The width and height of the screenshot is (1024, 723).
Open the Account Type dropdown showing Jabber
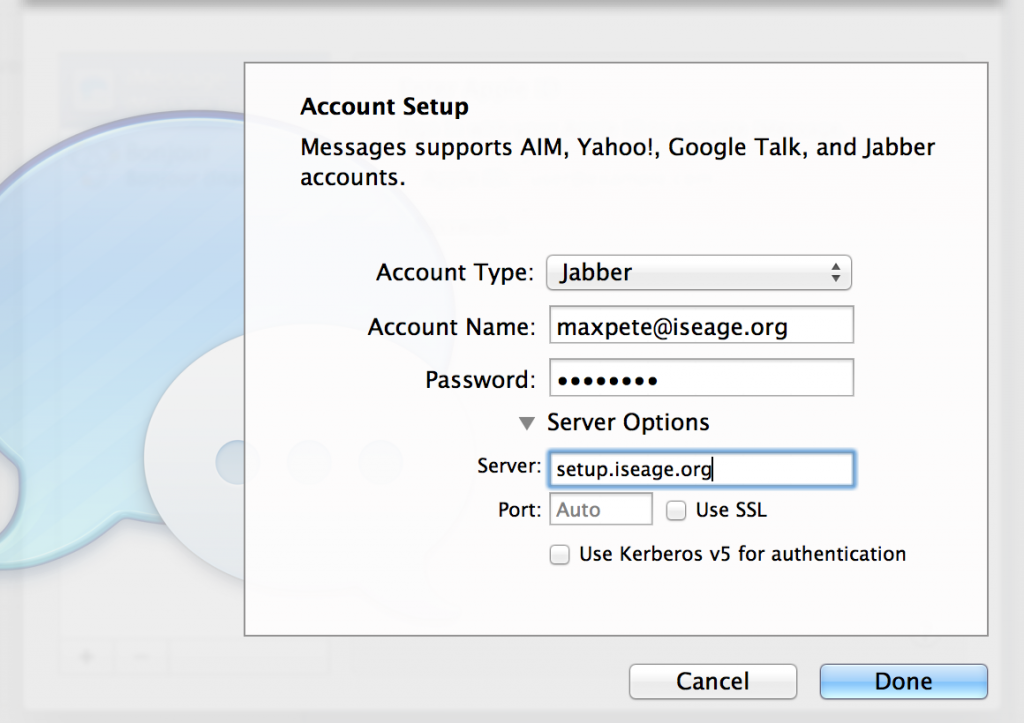(x=699, y=272)
